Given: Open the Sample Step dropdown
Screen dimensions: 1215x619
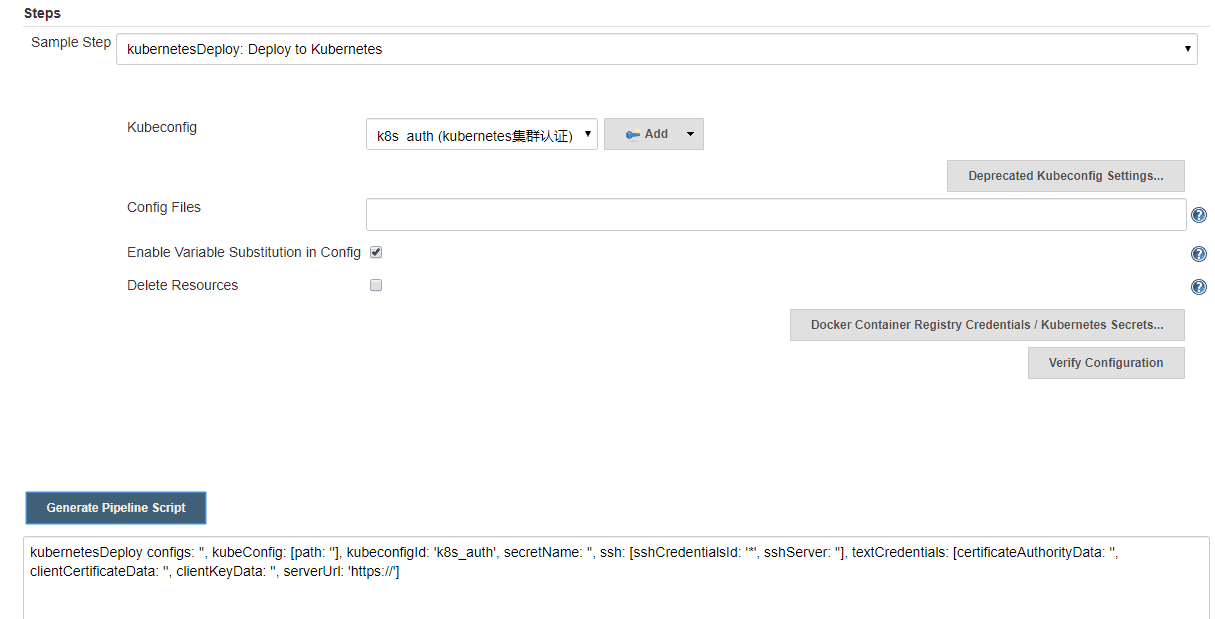Looking at the screenshot, I should tap(656, 49).
